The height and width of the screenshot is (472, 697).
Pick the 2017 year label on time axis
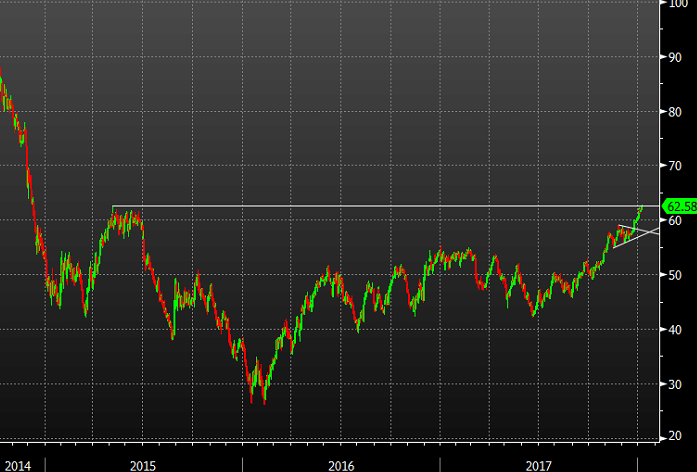click(538, 465)
